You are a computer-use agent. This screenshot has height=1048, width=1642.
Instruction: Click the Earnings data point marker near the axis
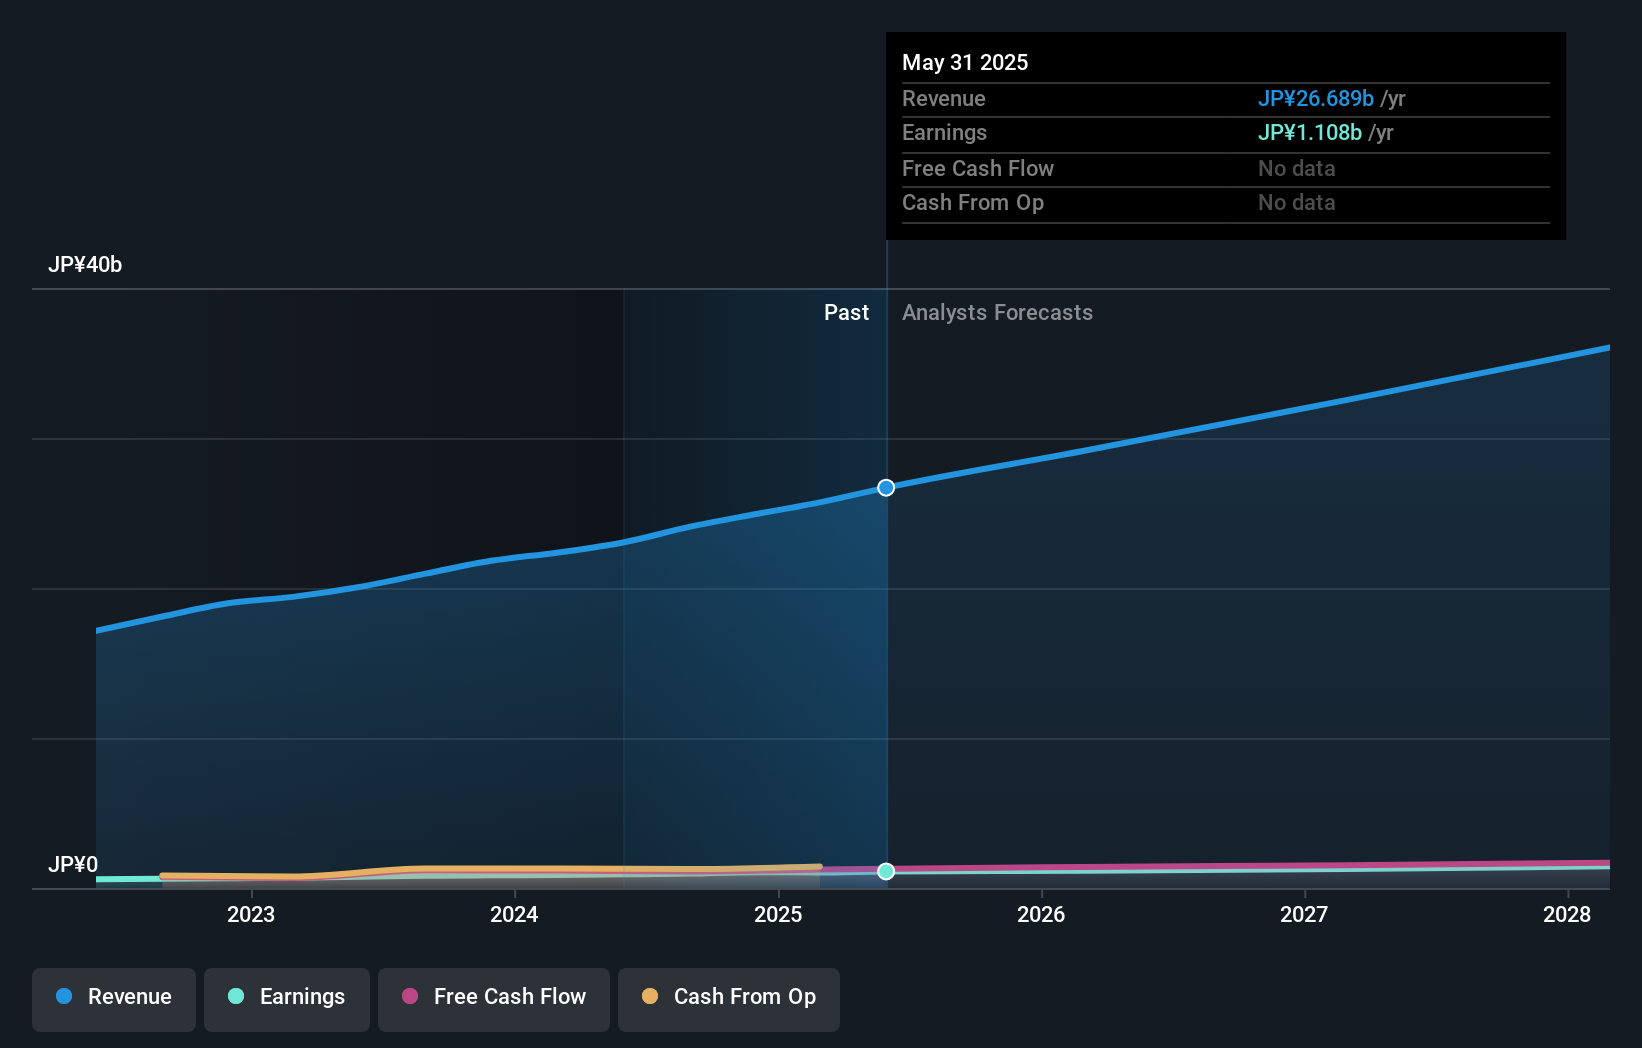(886, 871)
